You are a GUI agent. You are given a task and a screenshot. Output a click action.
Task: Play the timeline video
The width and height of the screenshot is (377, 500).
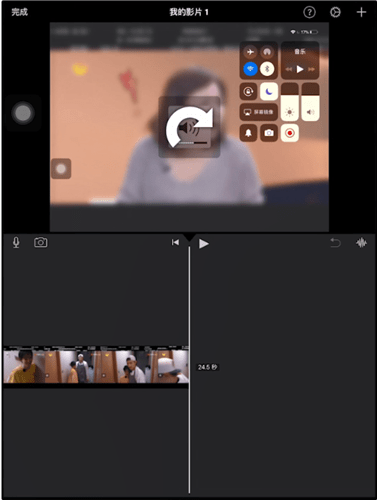204,244
